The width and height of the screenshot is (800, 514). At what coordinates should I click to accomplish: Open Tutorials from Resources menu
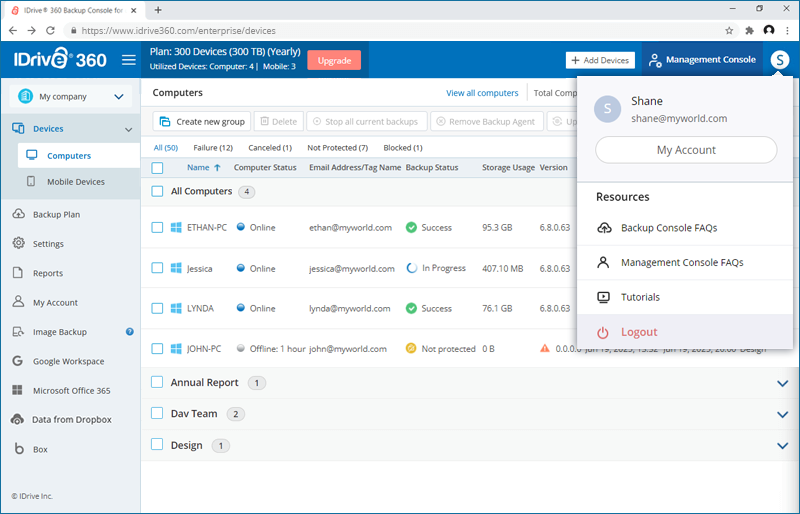coord(685,297)
